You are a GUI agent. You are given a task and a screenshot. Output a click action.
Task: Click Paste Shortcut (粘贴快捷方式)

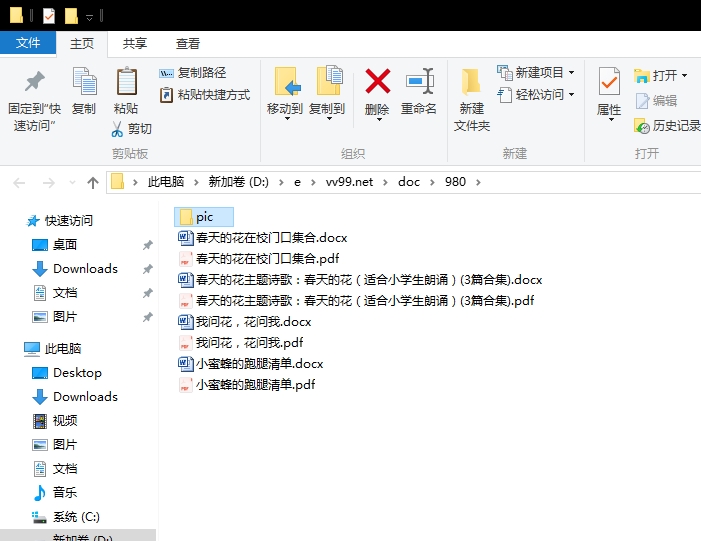click(205, 95)
